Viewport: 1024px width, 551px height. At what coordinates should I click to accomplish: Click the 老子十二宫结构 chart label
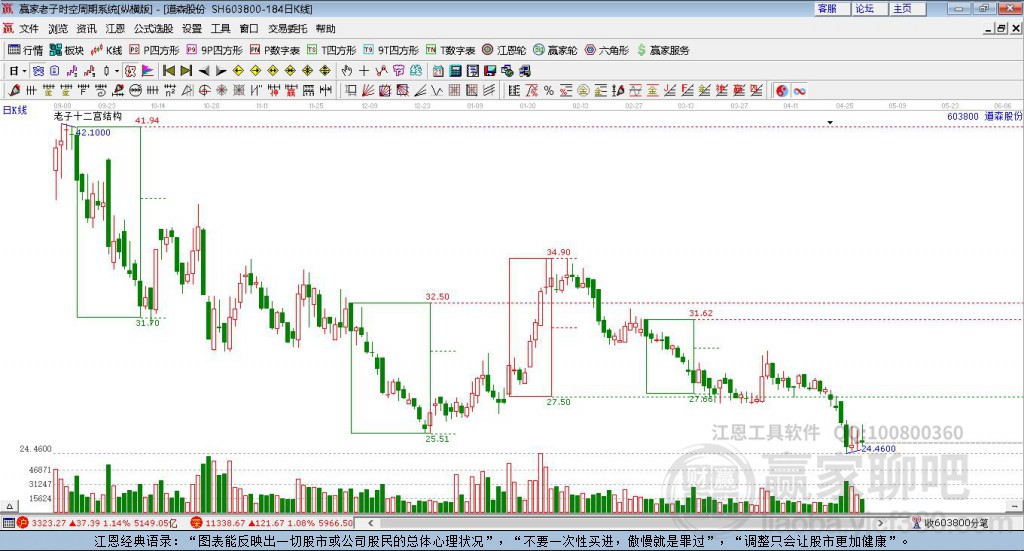pos(88,116)
